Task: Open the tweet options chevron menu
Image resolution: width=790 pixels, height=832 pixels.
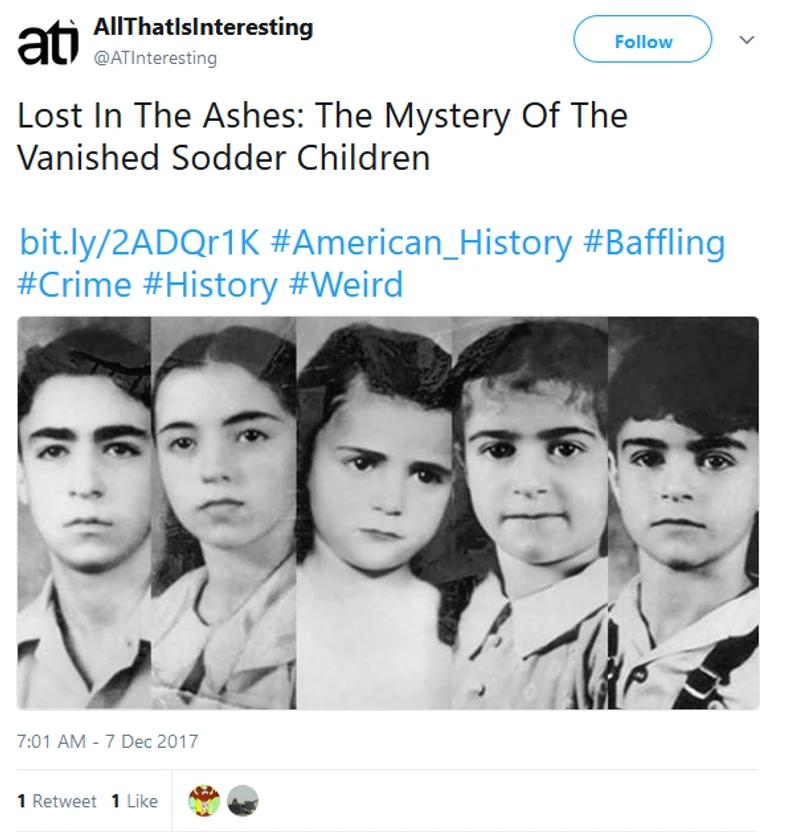Action: click(746, 41)
